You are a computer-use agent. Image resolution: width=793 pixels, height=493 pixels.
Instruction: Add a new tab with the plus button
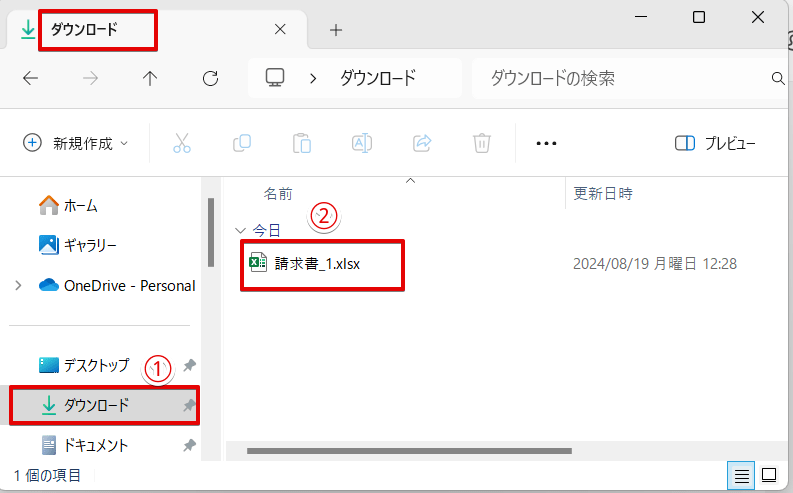pos(336,30)
